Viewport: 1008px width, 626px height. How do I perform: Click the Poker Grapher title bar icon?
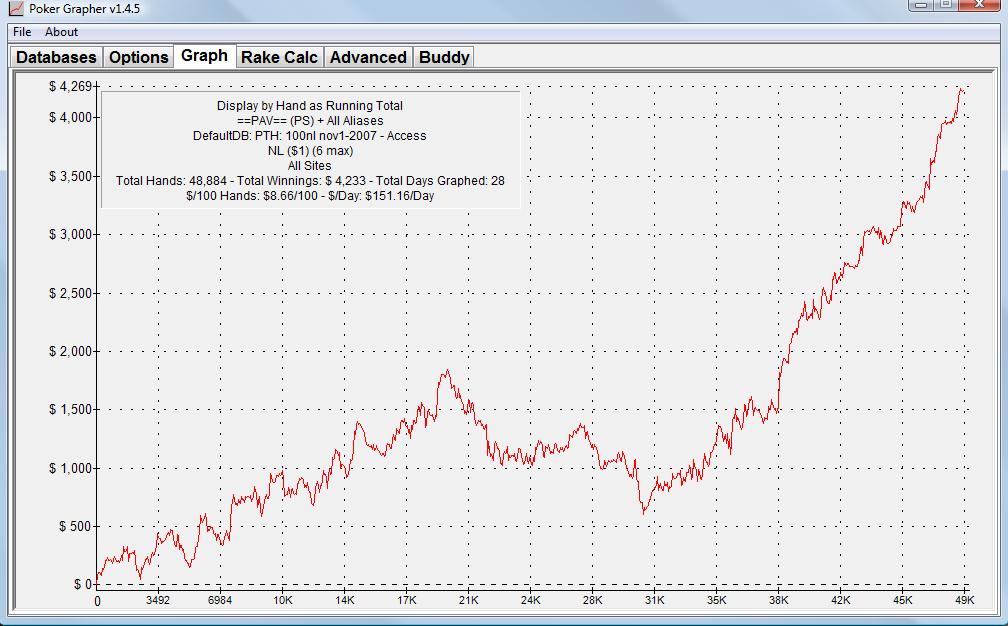(x=15, y=9)
